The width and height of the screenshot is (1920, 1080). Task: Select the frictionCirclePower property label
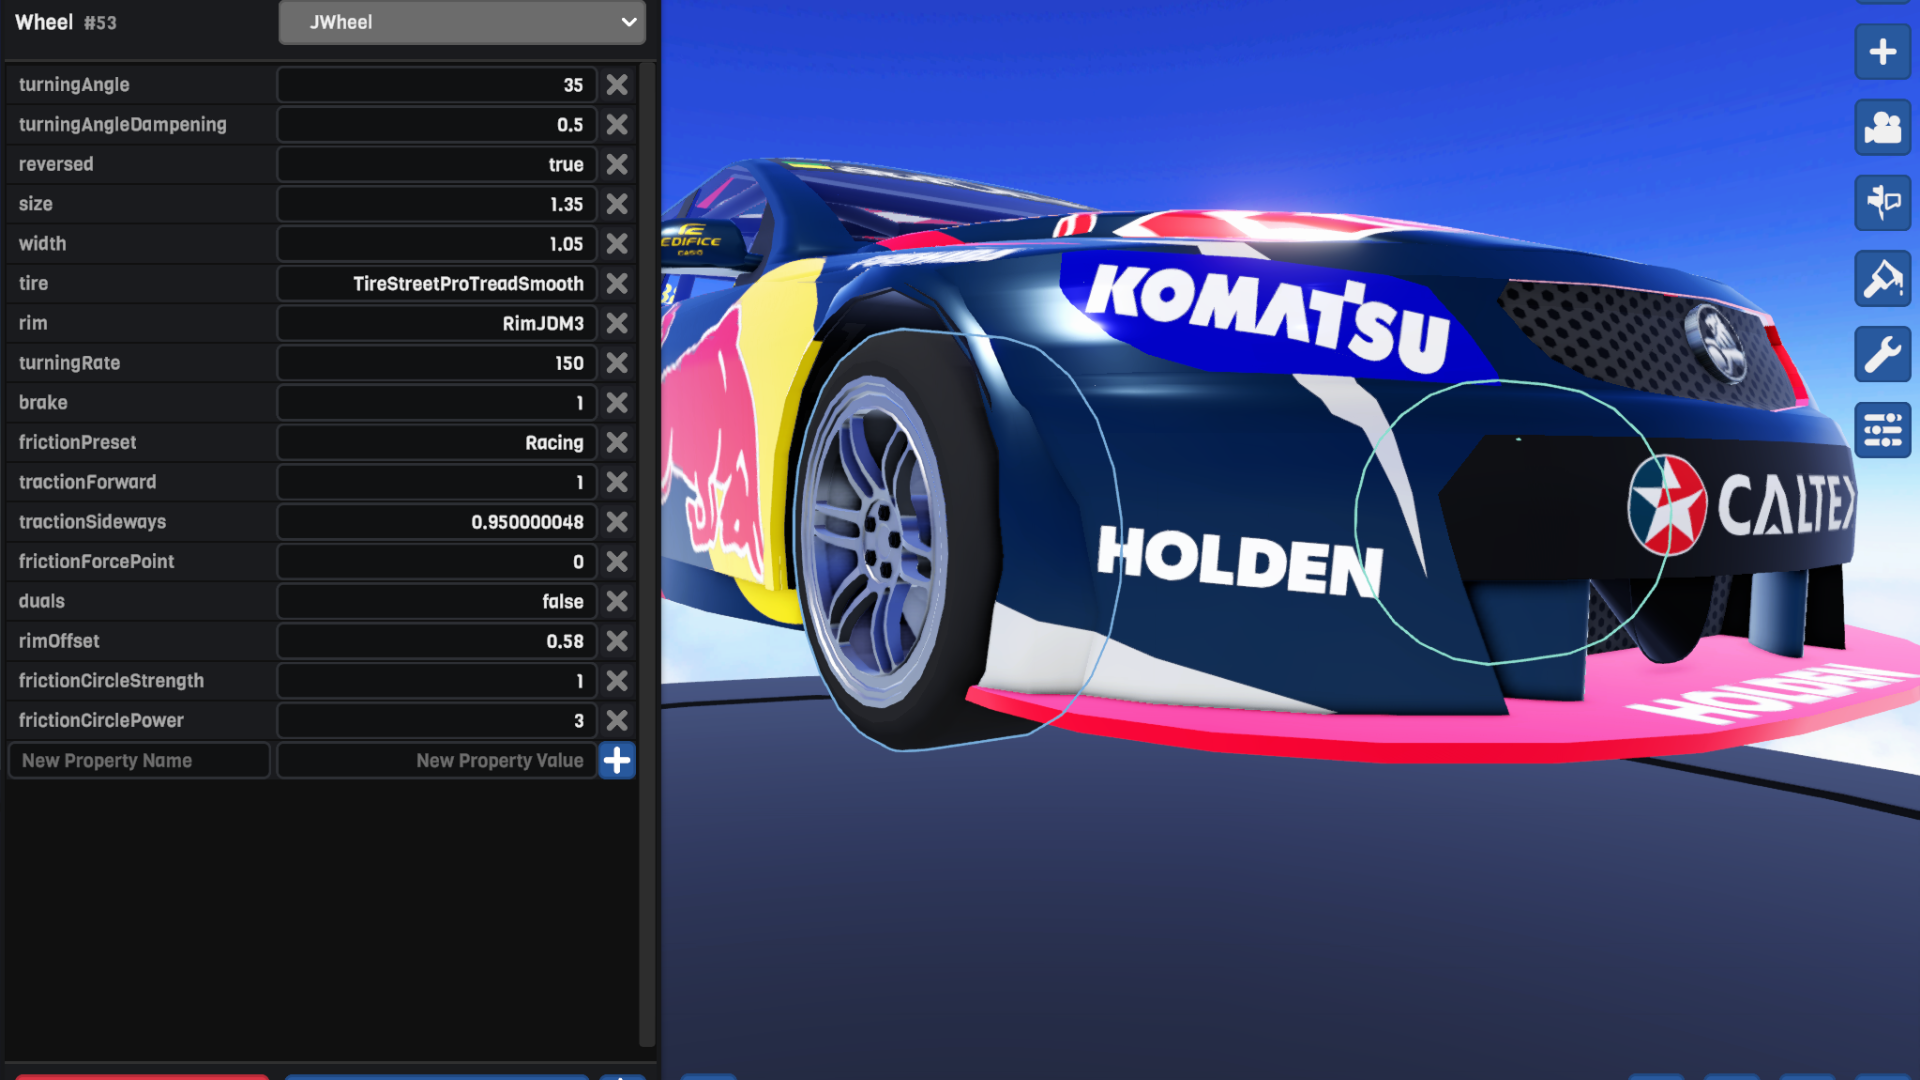pos(101,720)
